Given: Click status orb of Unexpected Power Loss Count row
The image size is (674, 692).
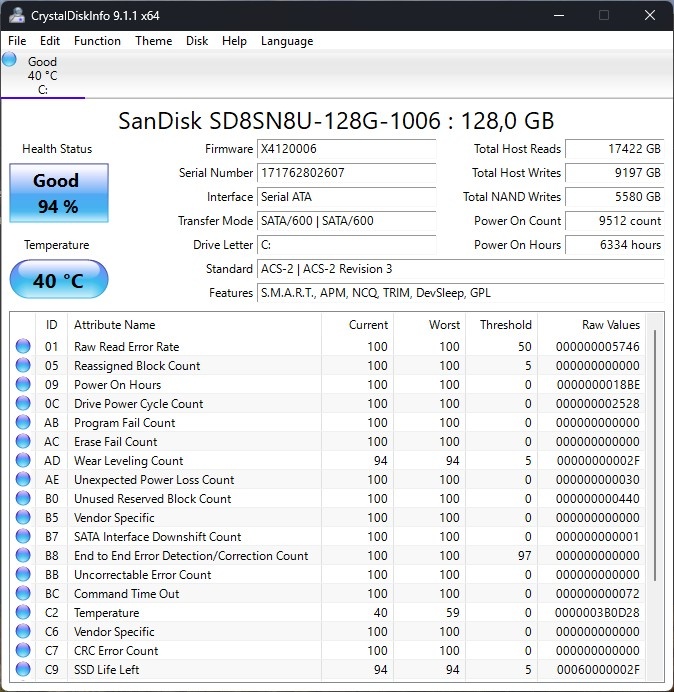Looking at the screenshot, I should click(23, 479).
